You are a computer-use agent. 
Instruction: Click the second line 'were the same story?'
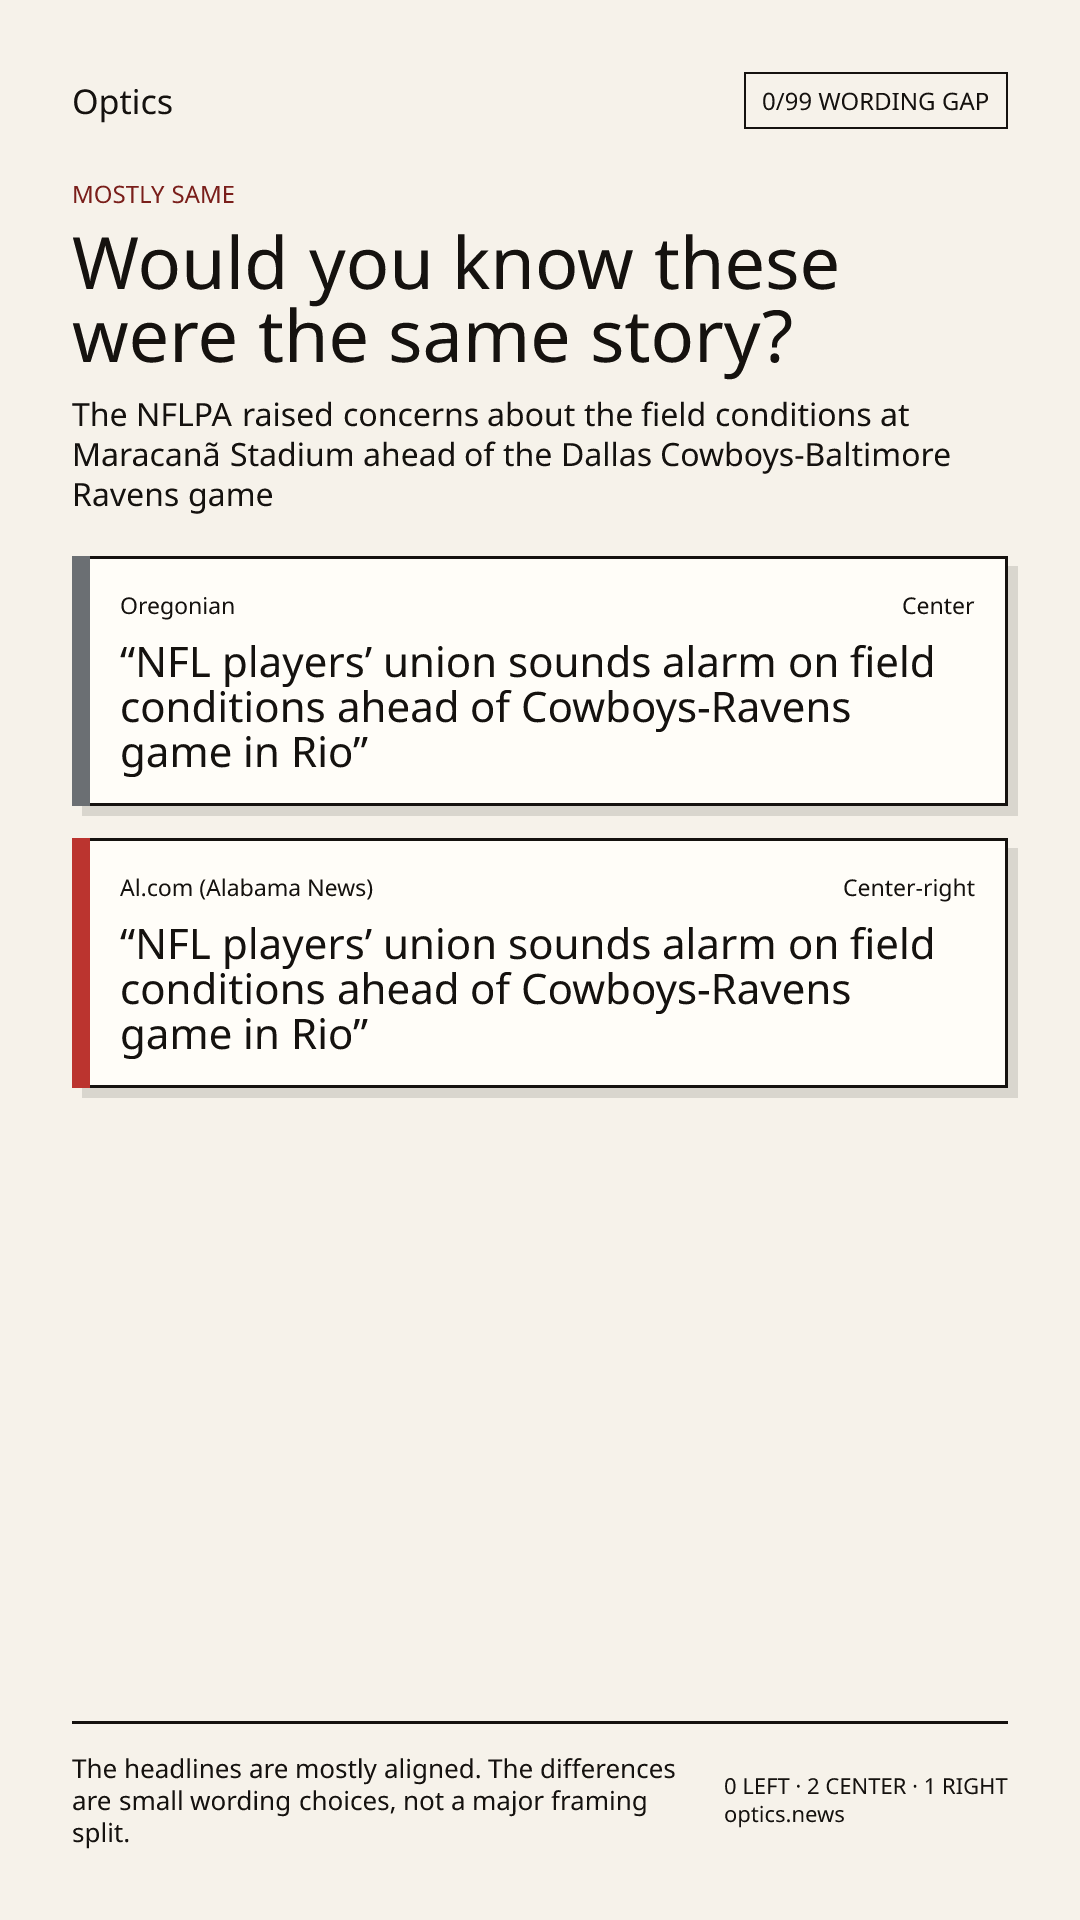(433, 337)
